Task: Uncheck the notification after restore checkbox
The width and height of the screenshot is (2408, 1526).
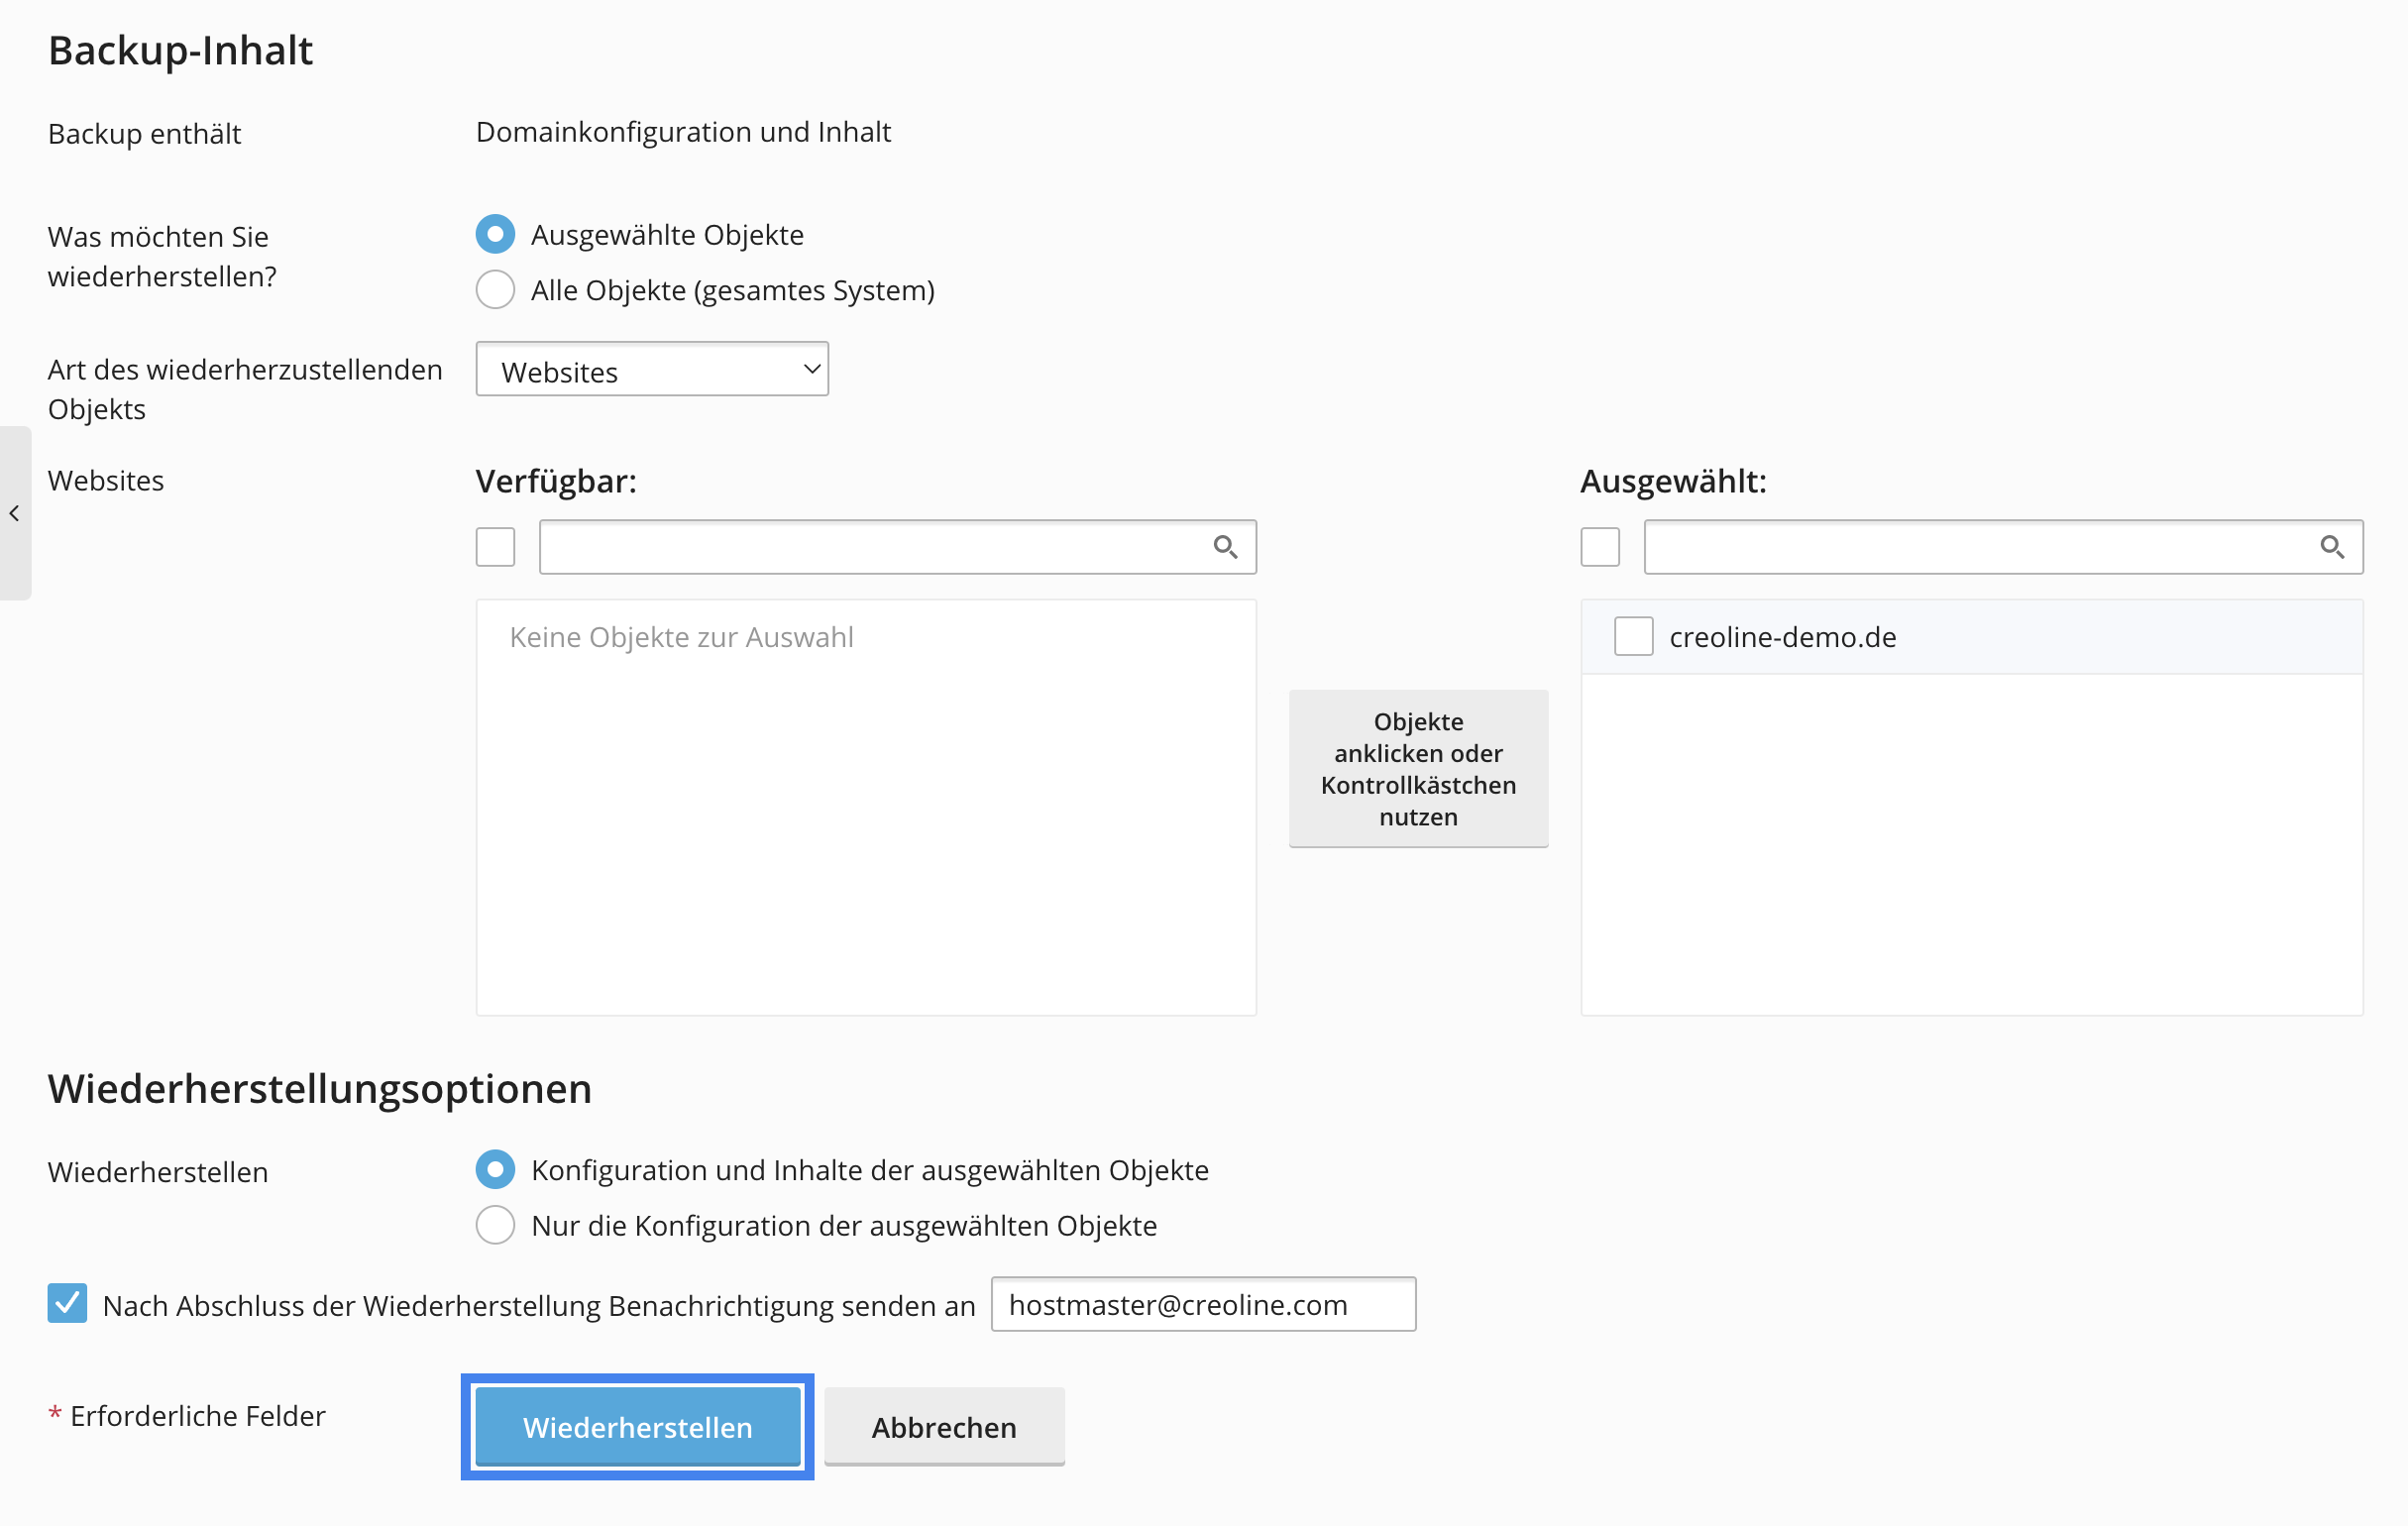Action: (67, 1304)
